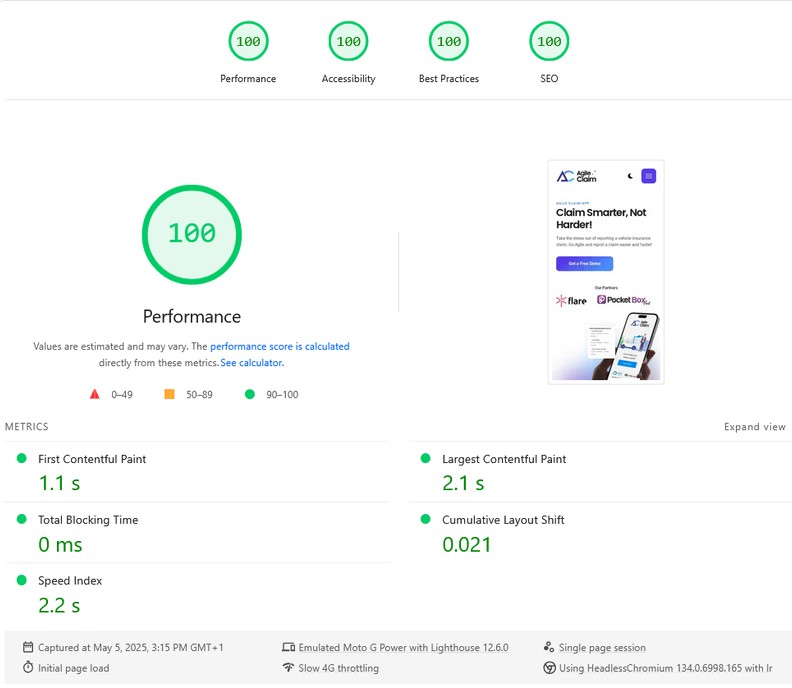
Task: Click the session icon beside Single page session
Action: pyautogui.click(x=549, y=647)
